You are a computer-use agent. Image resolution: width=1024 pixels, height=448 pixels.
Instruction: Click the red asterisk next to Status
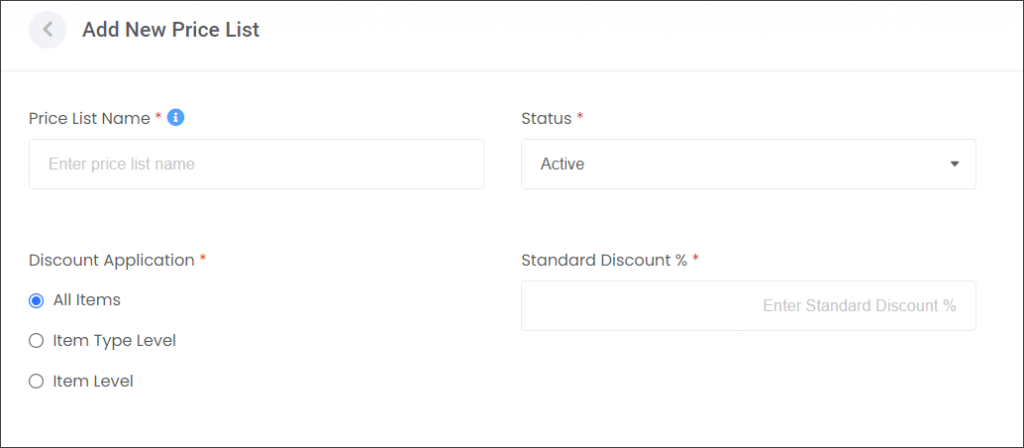pos(580,116)
